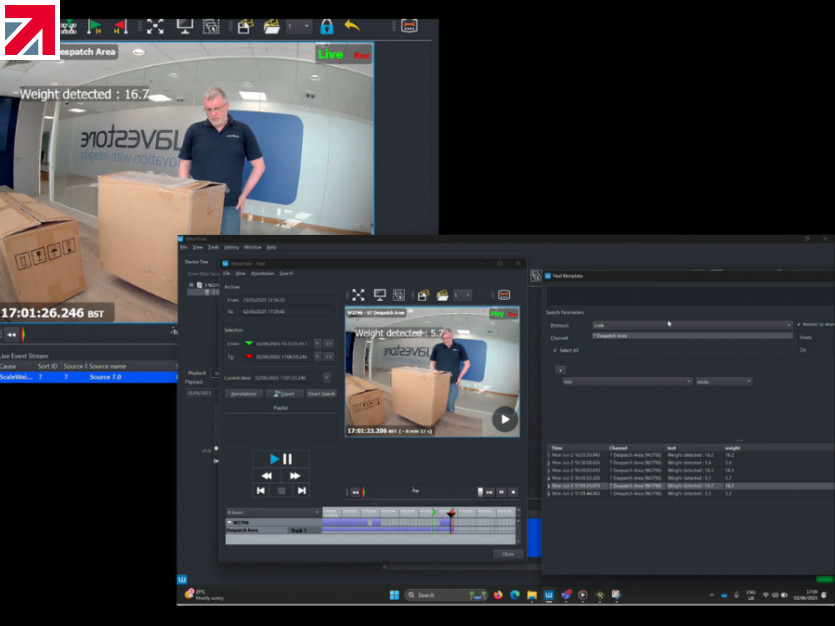Collapse the W2796 timeline tree row
This screenshot has width=835, height=626.
coord(230,523)
